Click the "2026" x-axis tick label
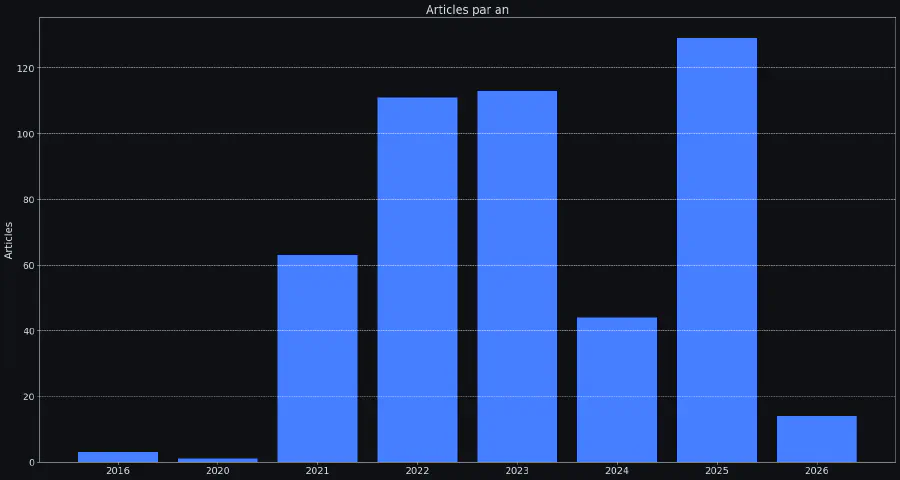 [x=816, y=471]
